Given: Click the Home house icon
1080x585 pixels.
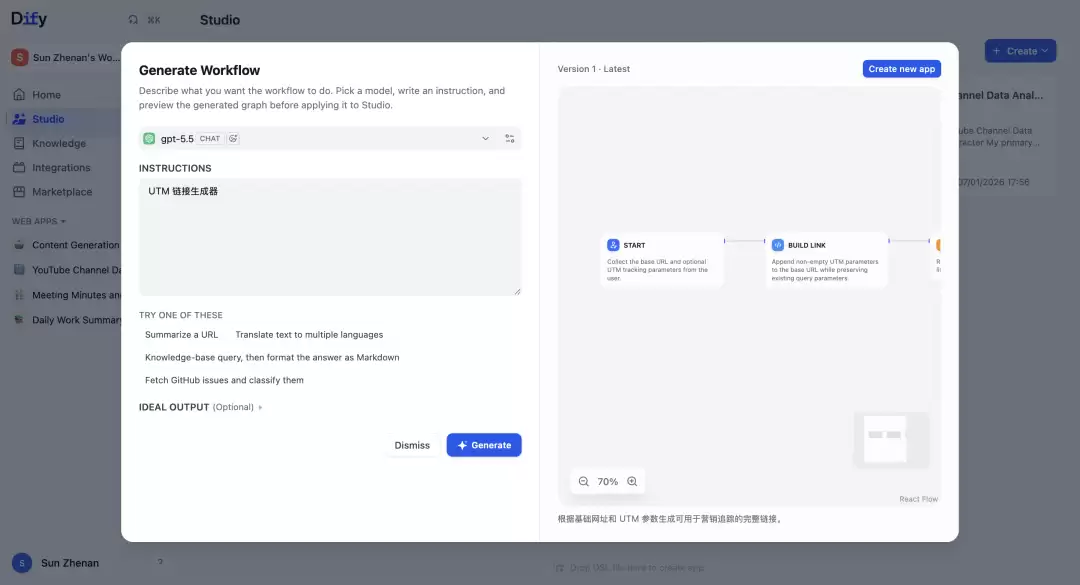Looking at the screenshot, I should [19, 94].
